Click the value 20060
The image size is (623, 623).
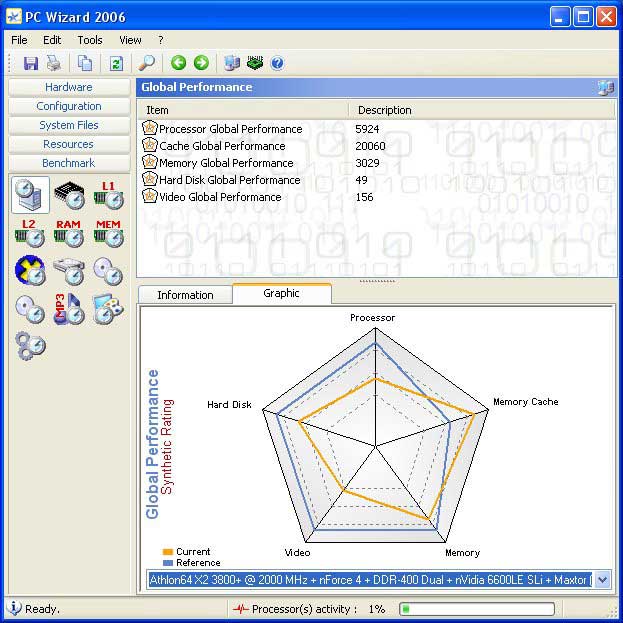click(370, 146)
